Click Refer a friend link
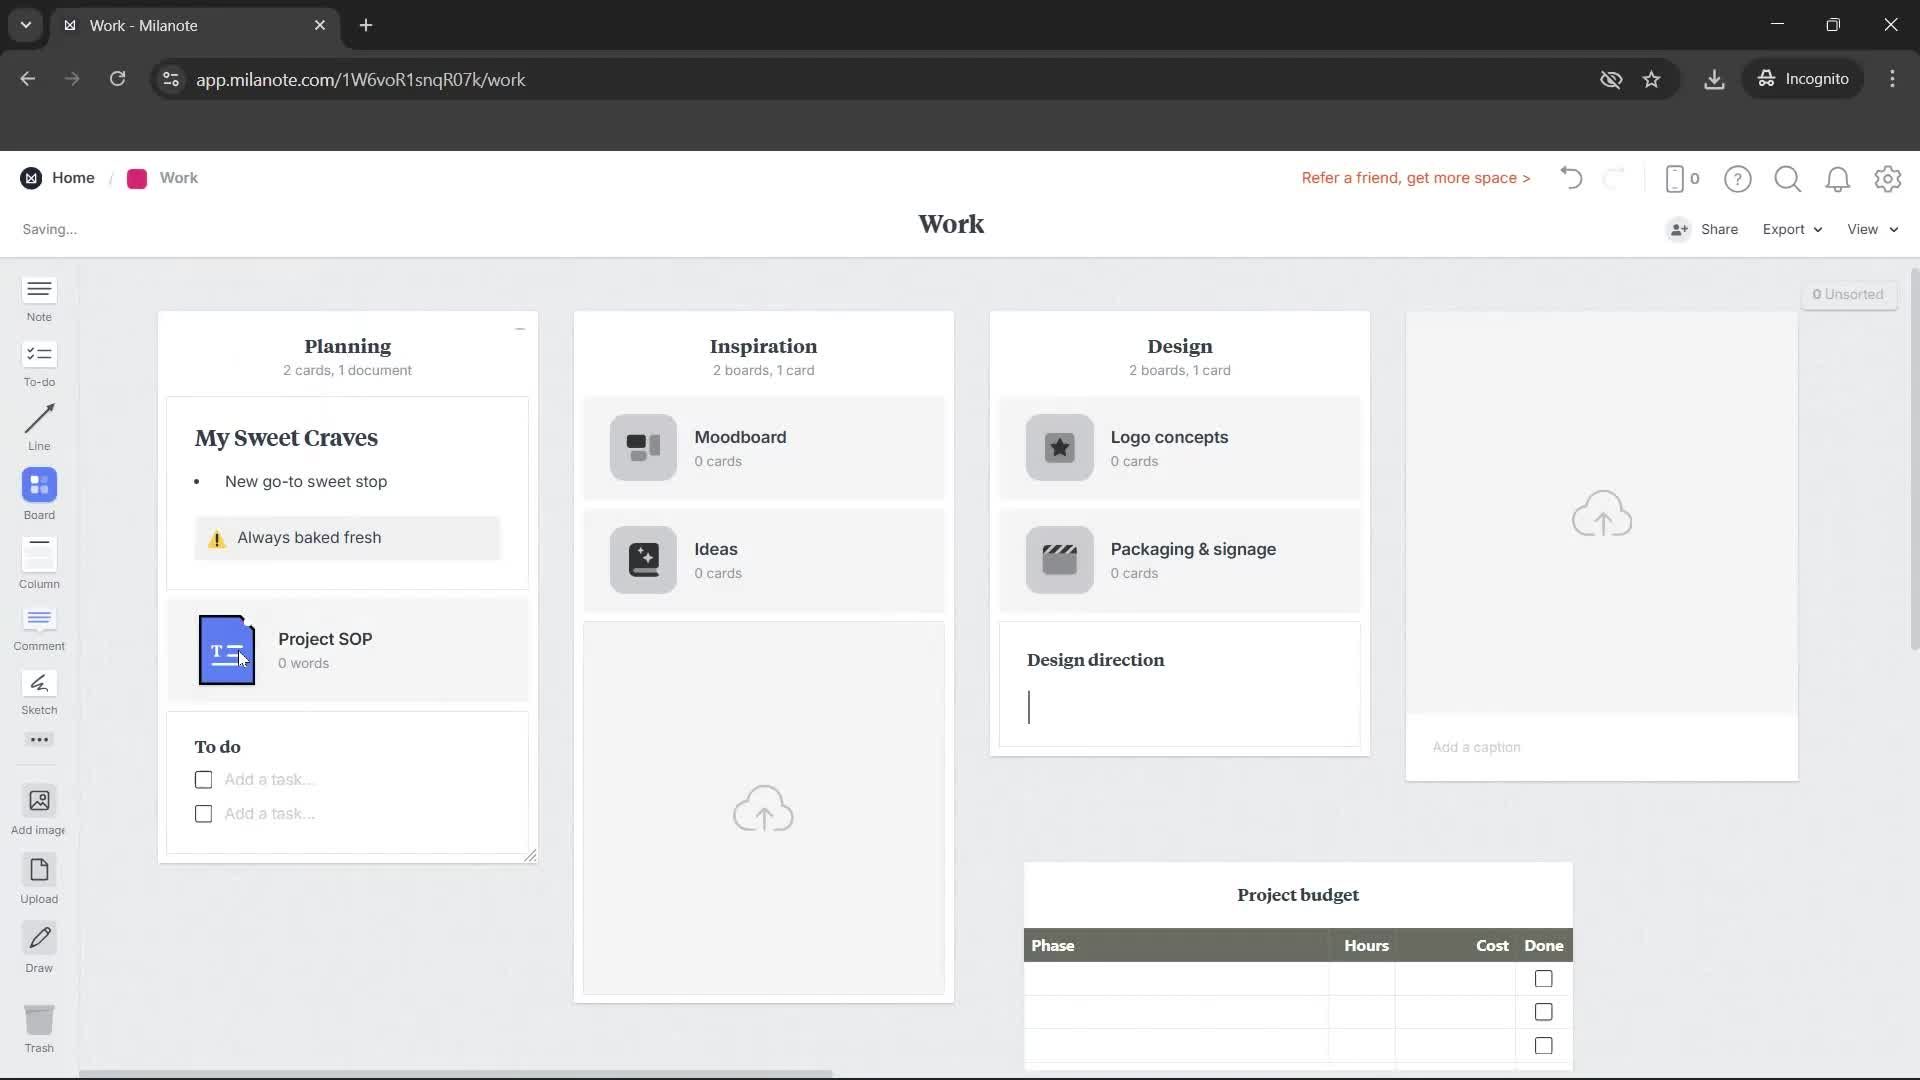 point(1415,178)
